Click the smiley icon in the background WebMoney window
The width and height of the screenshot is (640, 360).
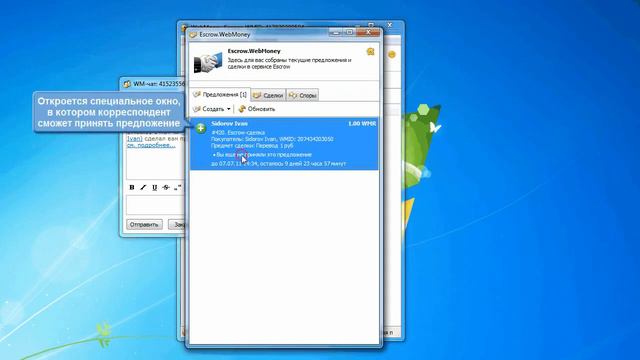[x=391, y=54]
